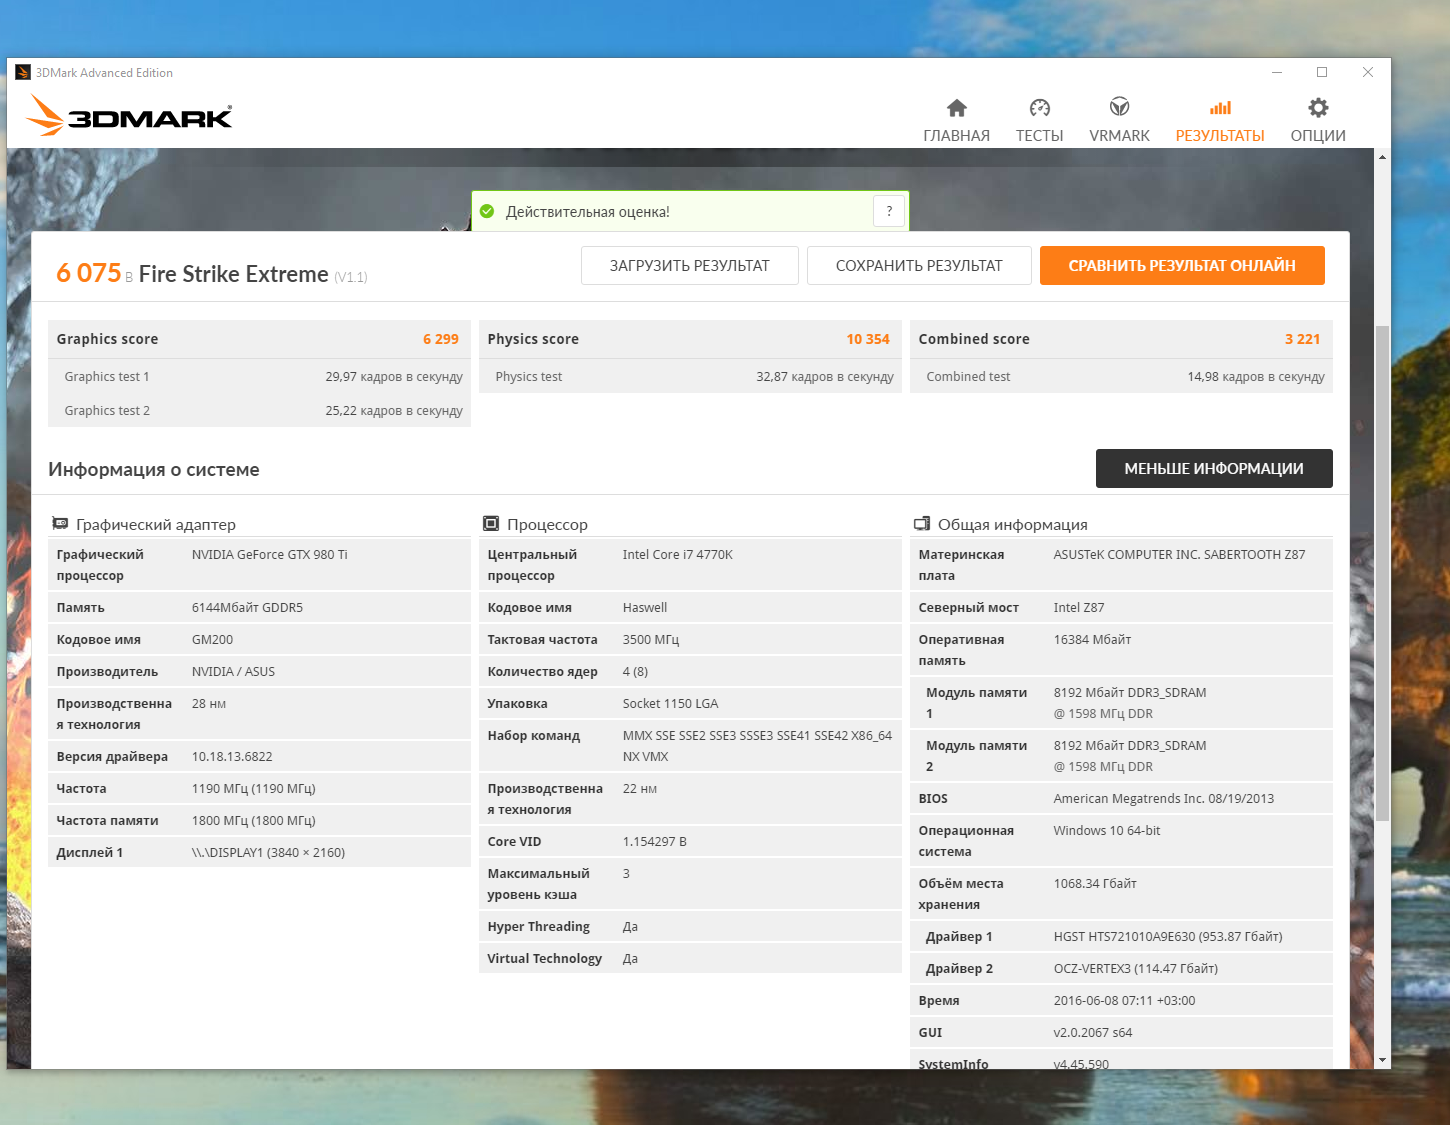Click the processor chip section icon
This screenshot has width=1450, height=1125.
pyautogui.click(x=491, y=523)
